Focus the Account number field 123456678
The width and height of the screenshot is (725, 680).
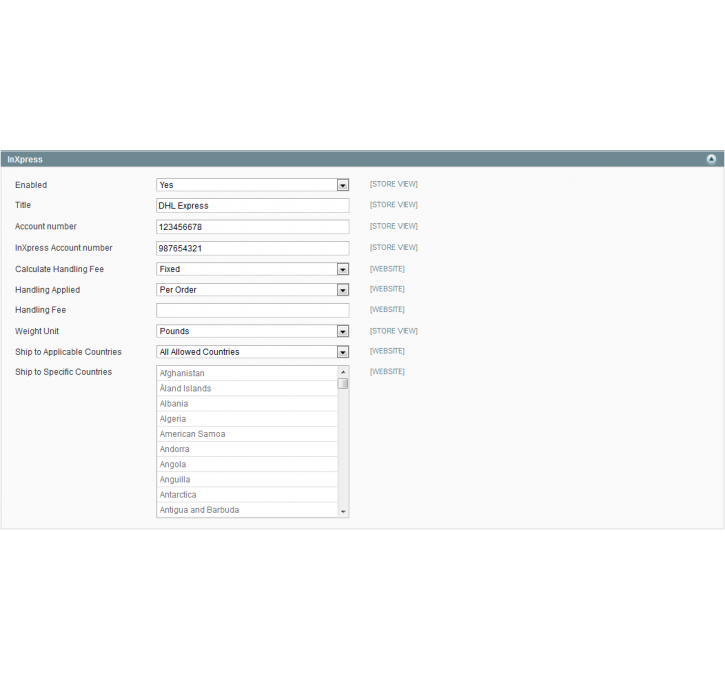(x=252, y=227)
